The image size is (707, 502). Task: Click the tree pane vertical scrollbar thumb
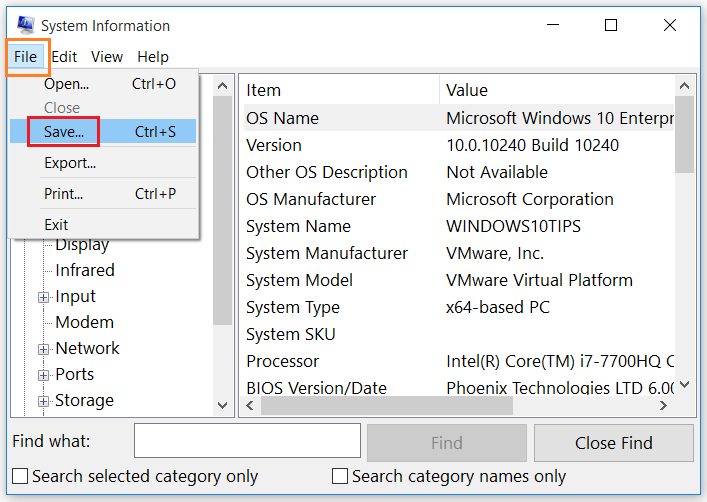click(222, 210)
